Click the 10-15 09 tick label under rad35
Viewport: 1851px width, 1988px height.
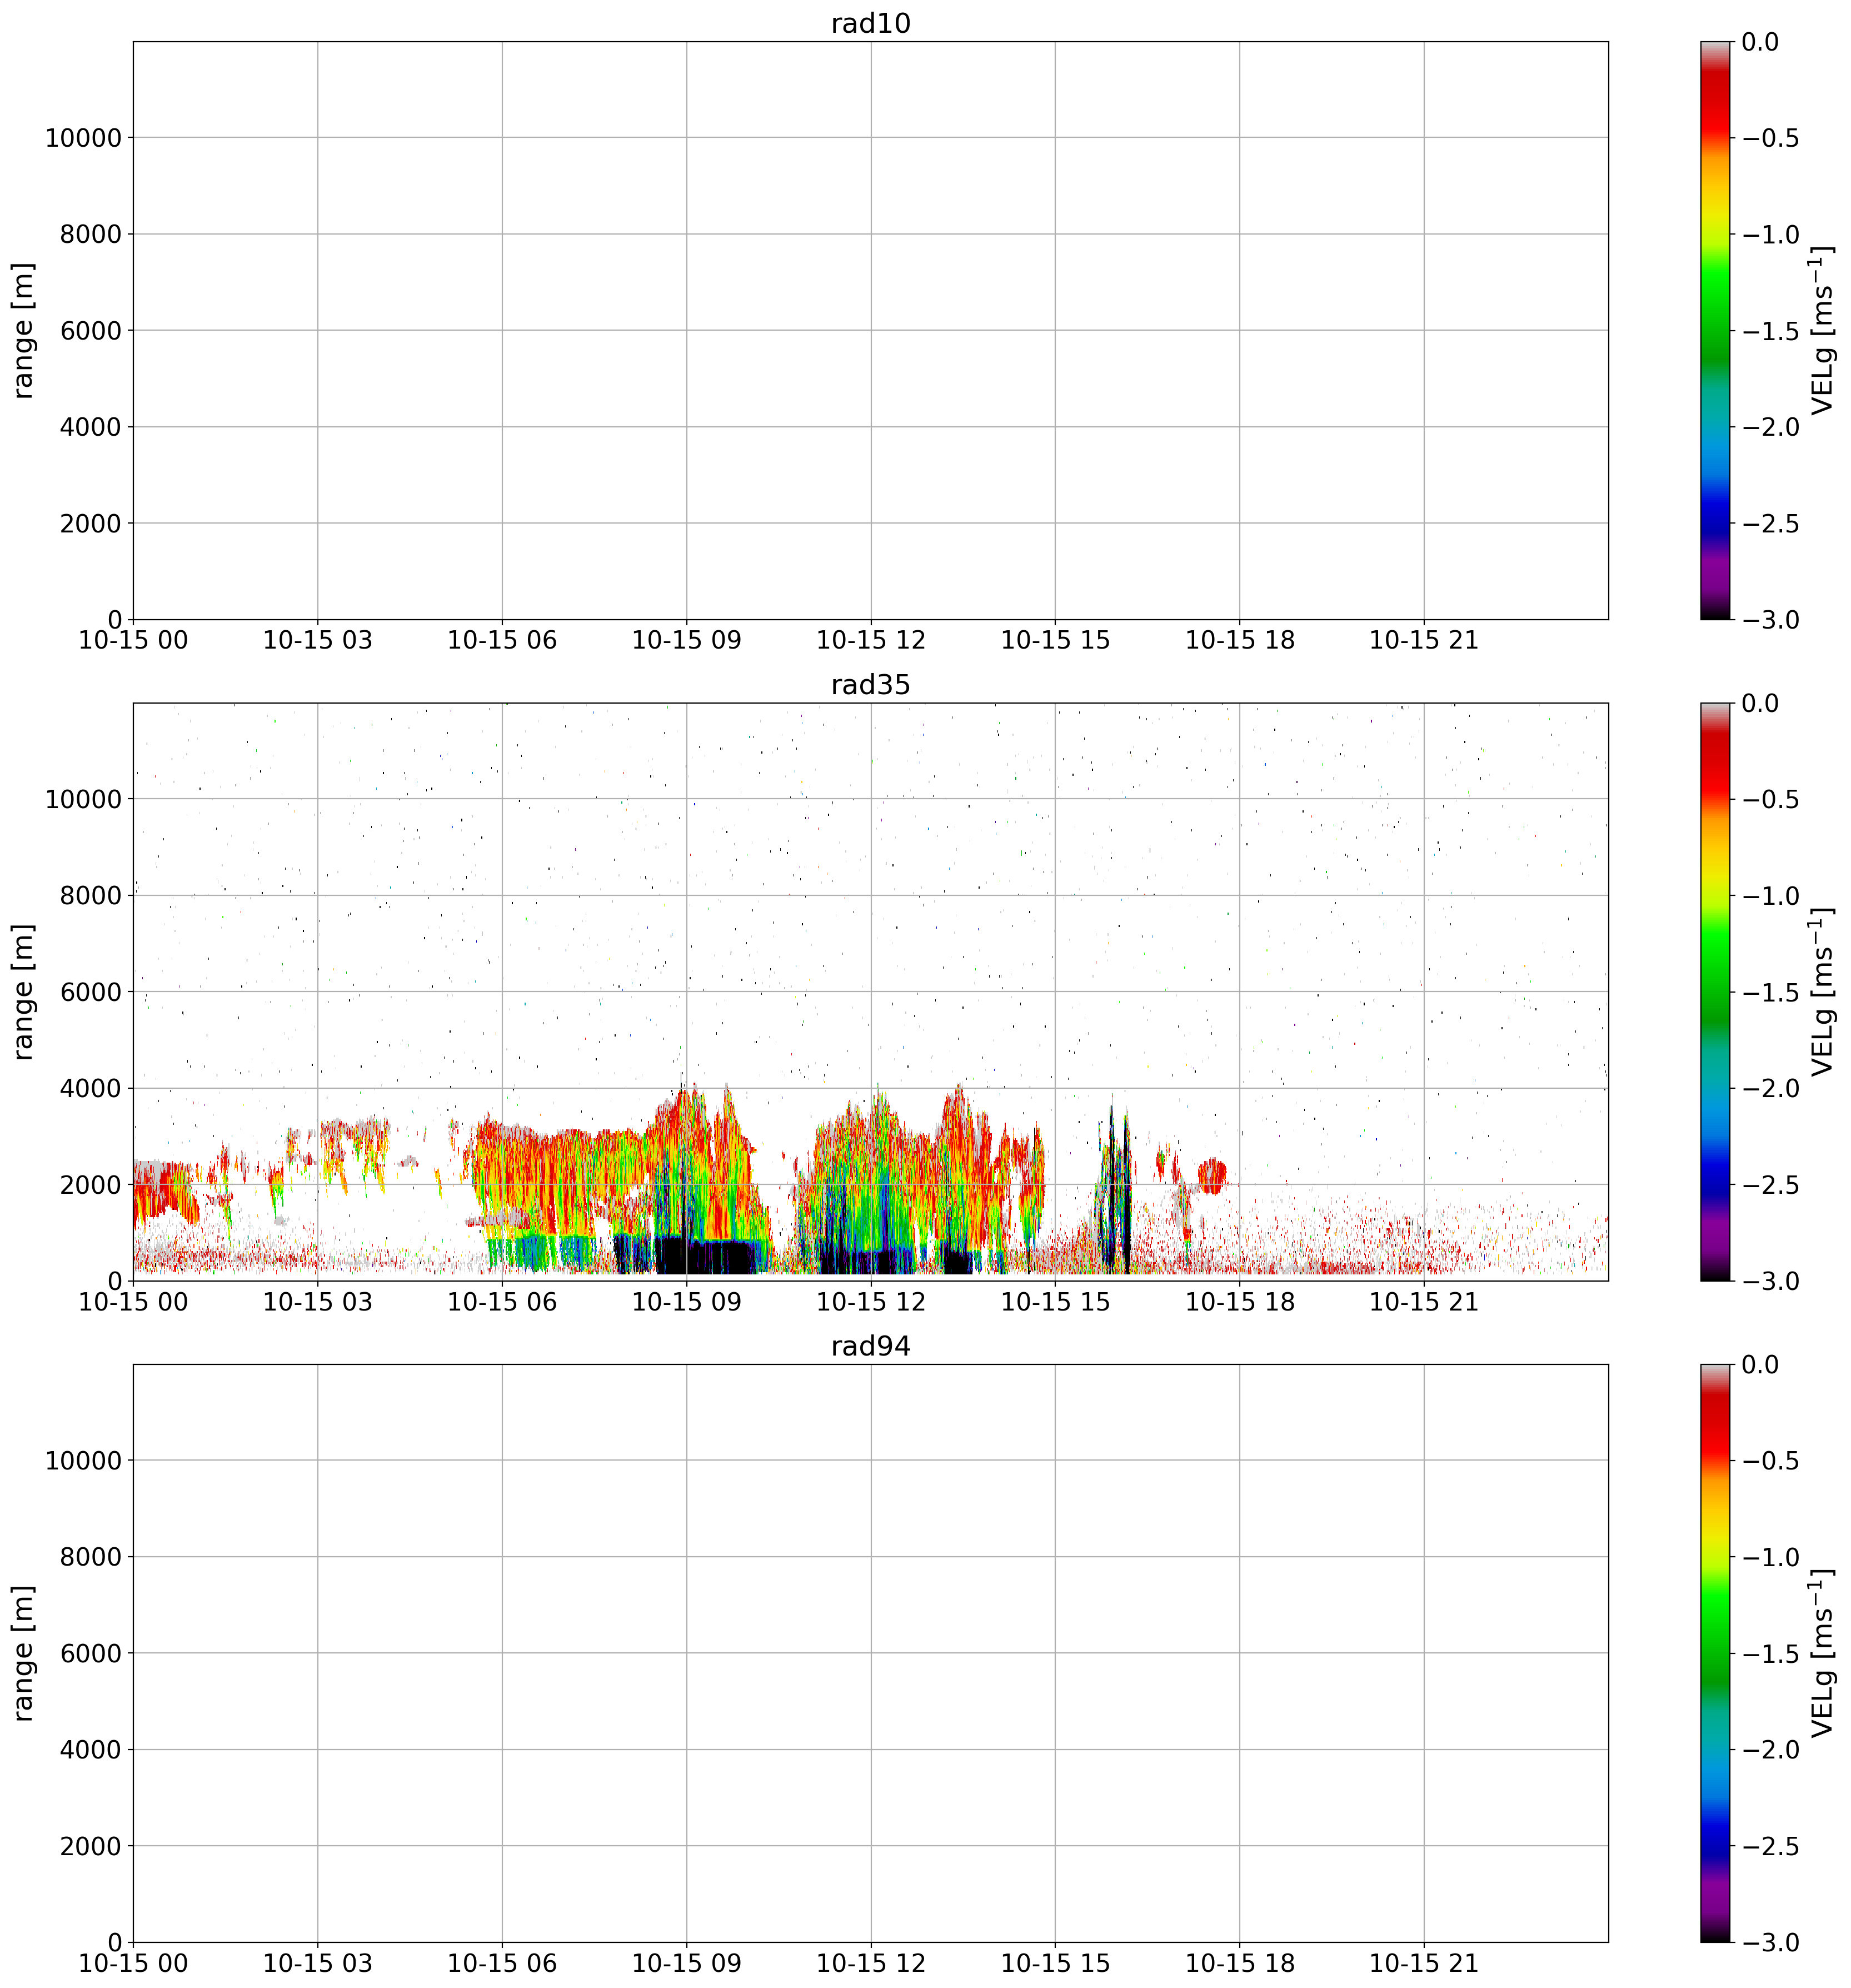click(x=686, y=1302)
